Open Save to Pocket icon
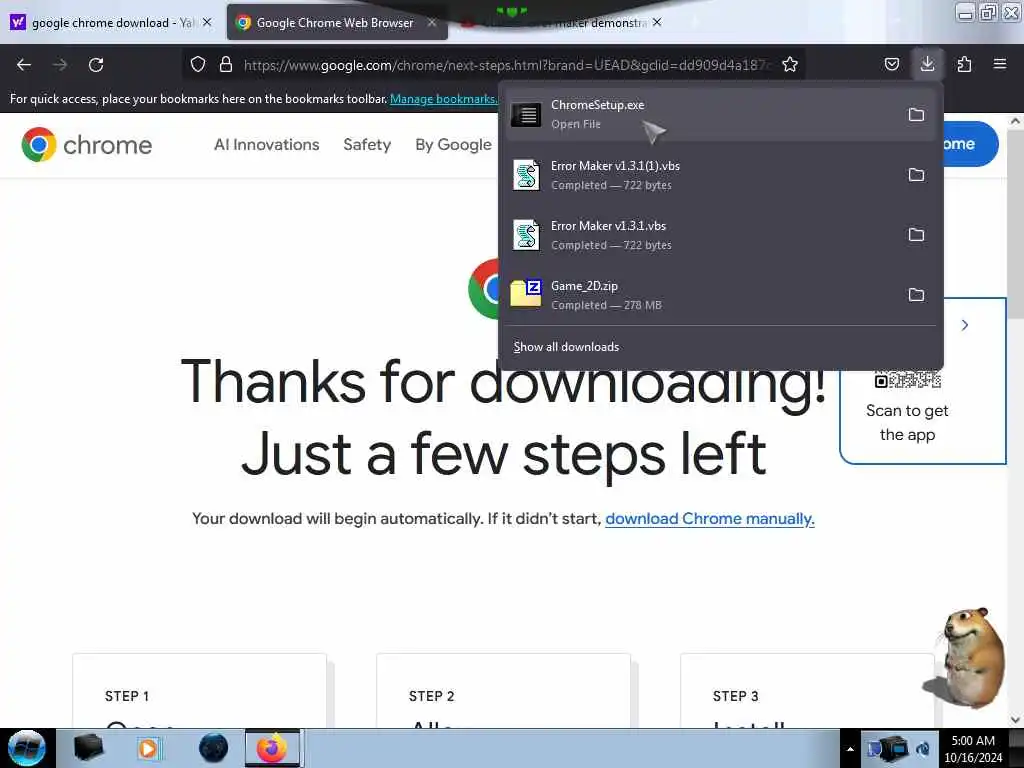The height and width of the screenshot is (768, 1024). pyautogui.click(x=891, y=64)
